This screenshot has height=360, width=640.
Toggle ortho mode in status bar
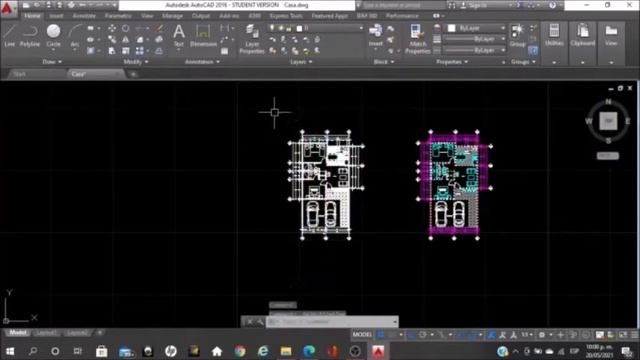click(x=411, y=335)
